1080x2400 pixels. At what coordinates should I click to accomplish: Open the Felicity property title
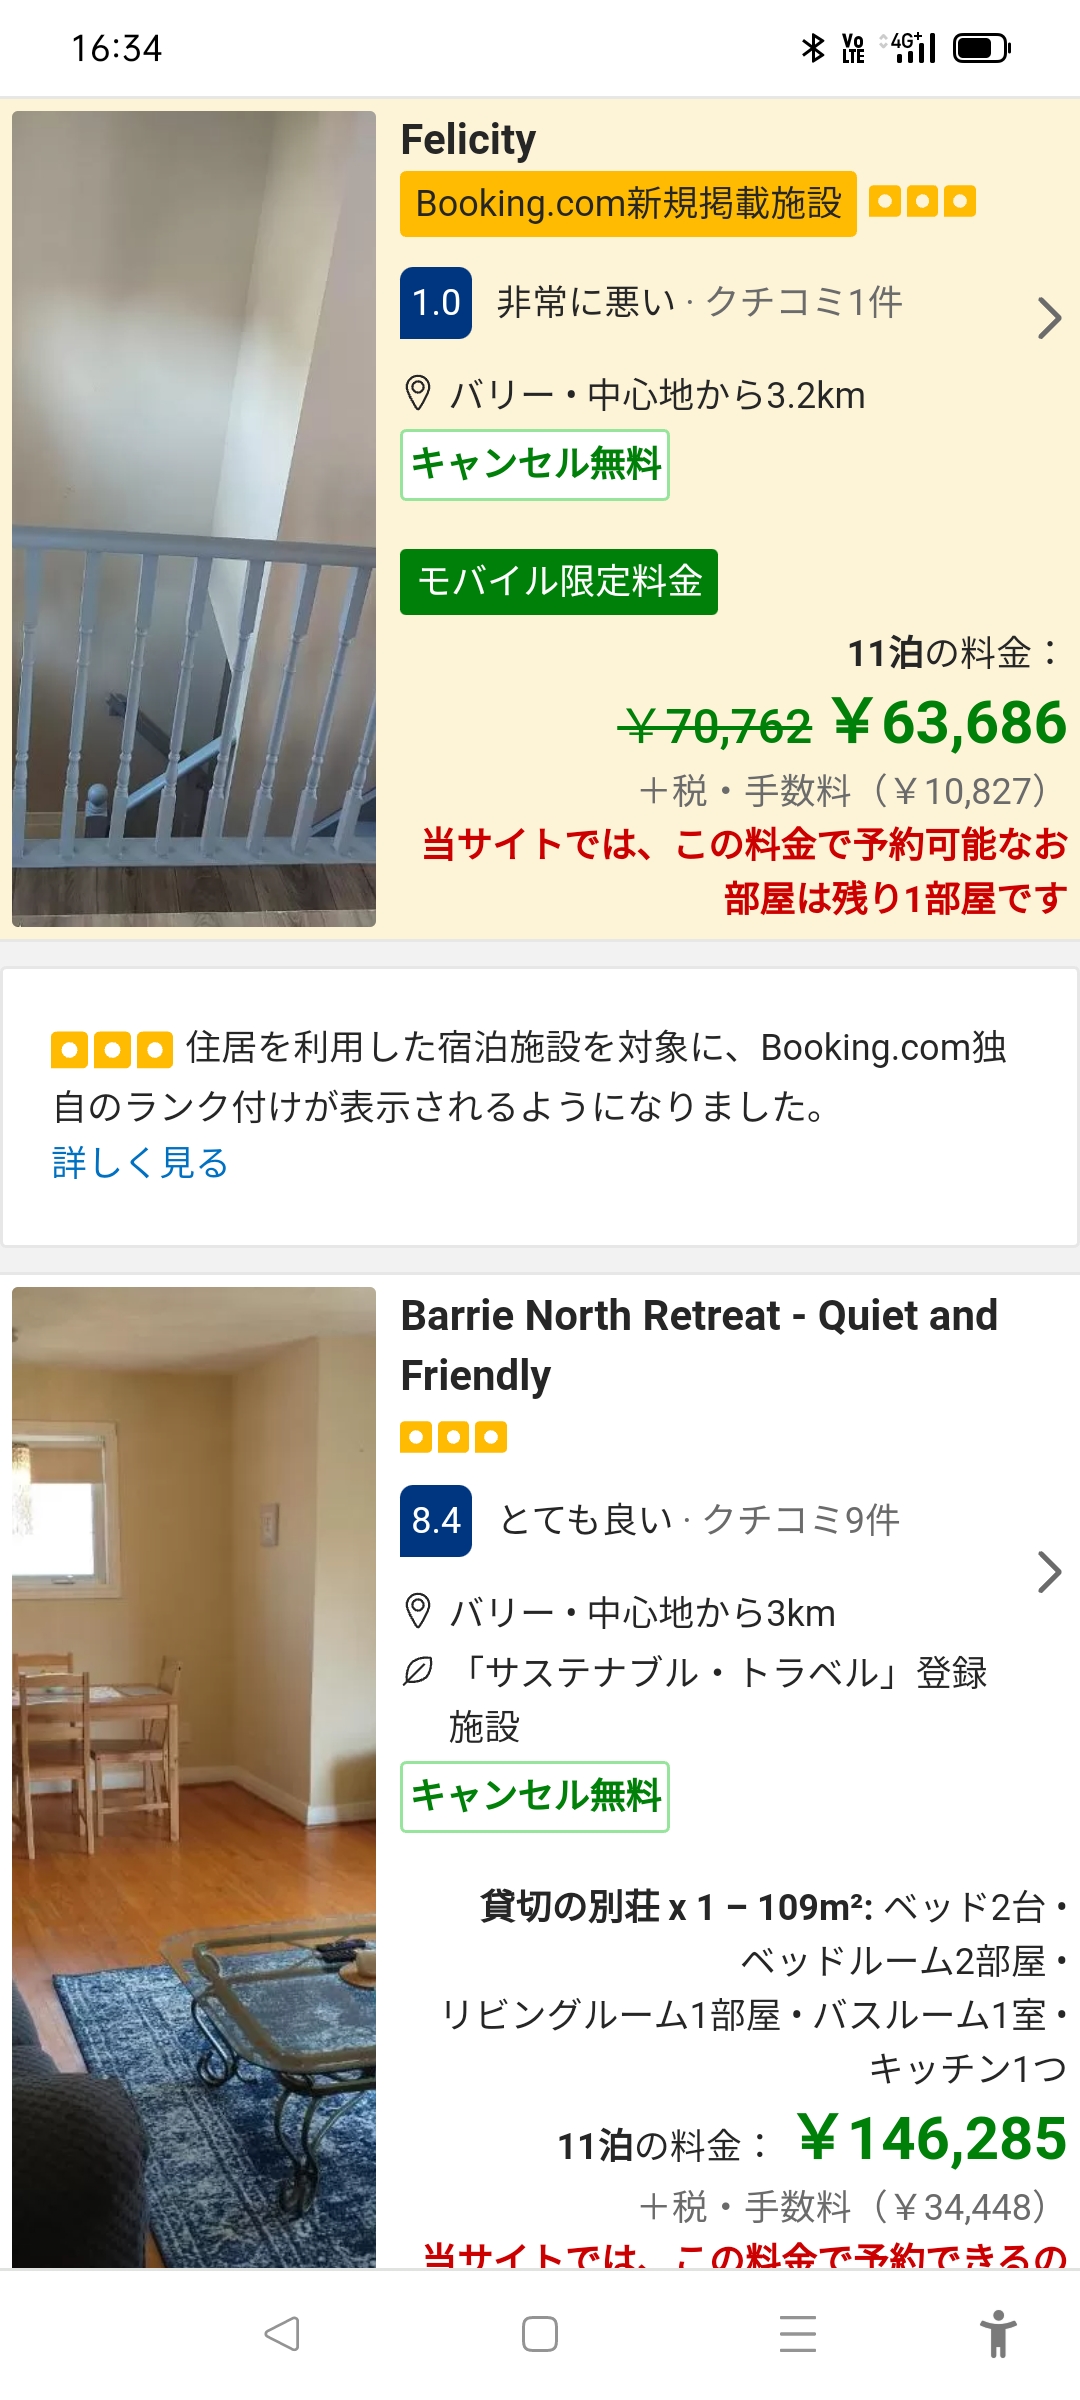click(468, 140)
